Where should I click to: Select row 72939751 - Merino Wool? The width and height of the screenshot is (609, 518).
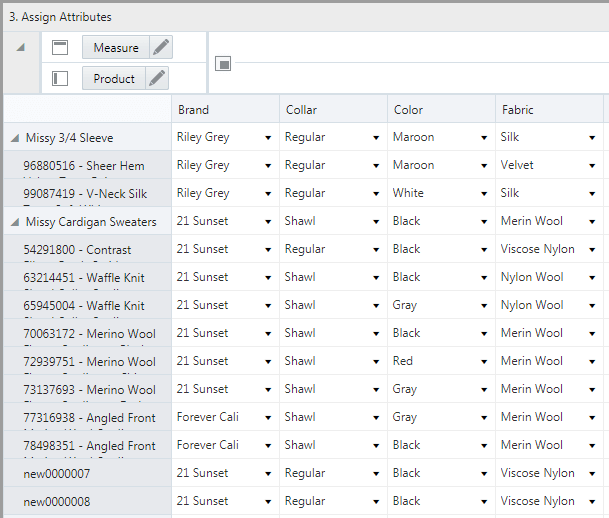[88, 361]
